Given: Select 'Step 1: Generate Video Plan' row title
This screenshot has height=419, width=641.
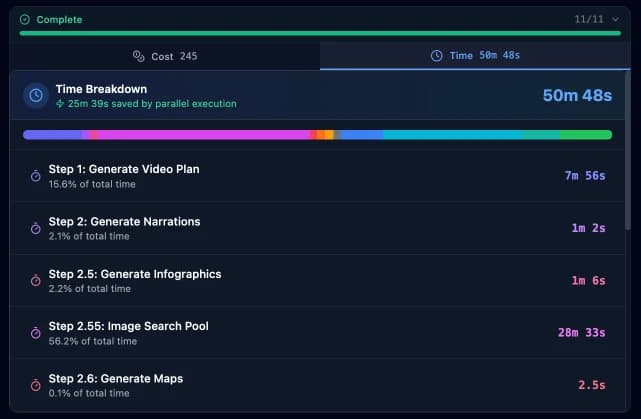Looking at the screenshot, I should (124, 169).
